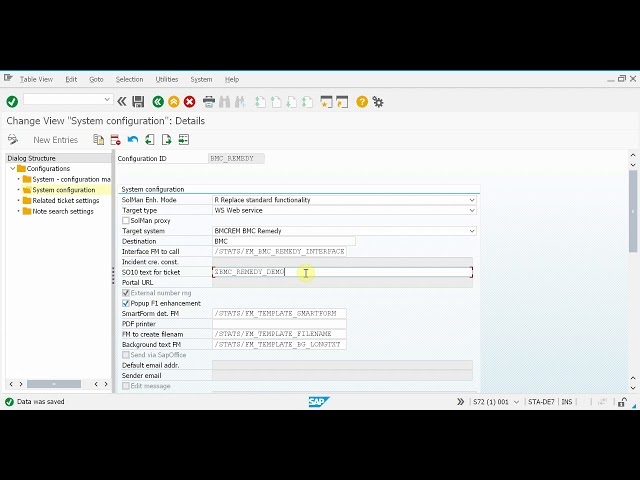Image resolution: width=640 pixels, height=480 pixels.
Task: Click the status bar lock icon
Action: pyautogui.click(x=622, y=402)
